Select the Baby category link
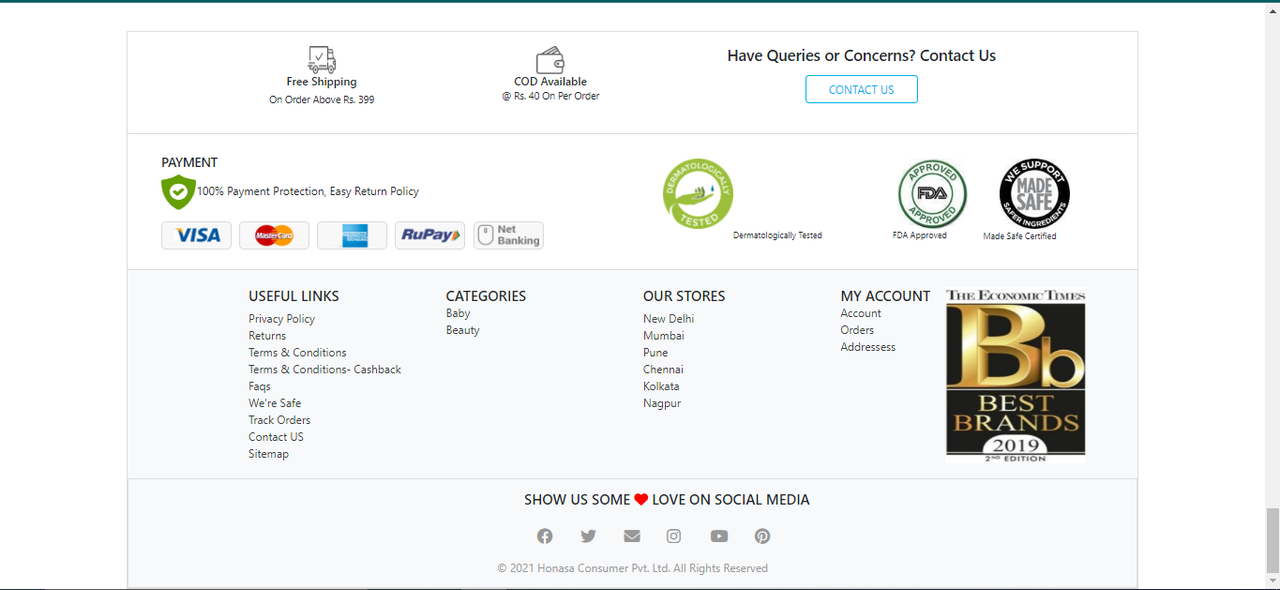This screenshot has width=1280, height=590. (x=458, y=313)
